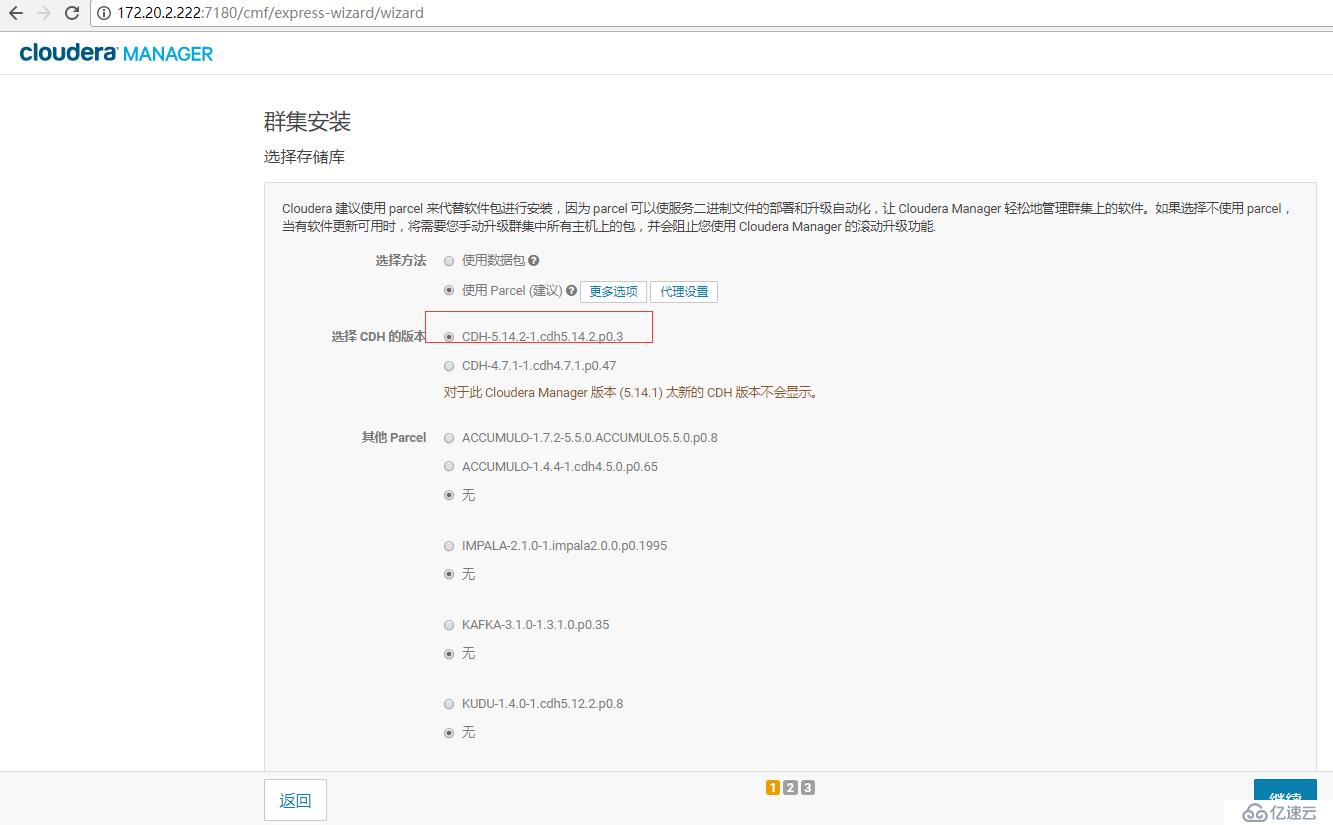
Task: Select 无 under the IMPALA option
Action: click(449, 574)
